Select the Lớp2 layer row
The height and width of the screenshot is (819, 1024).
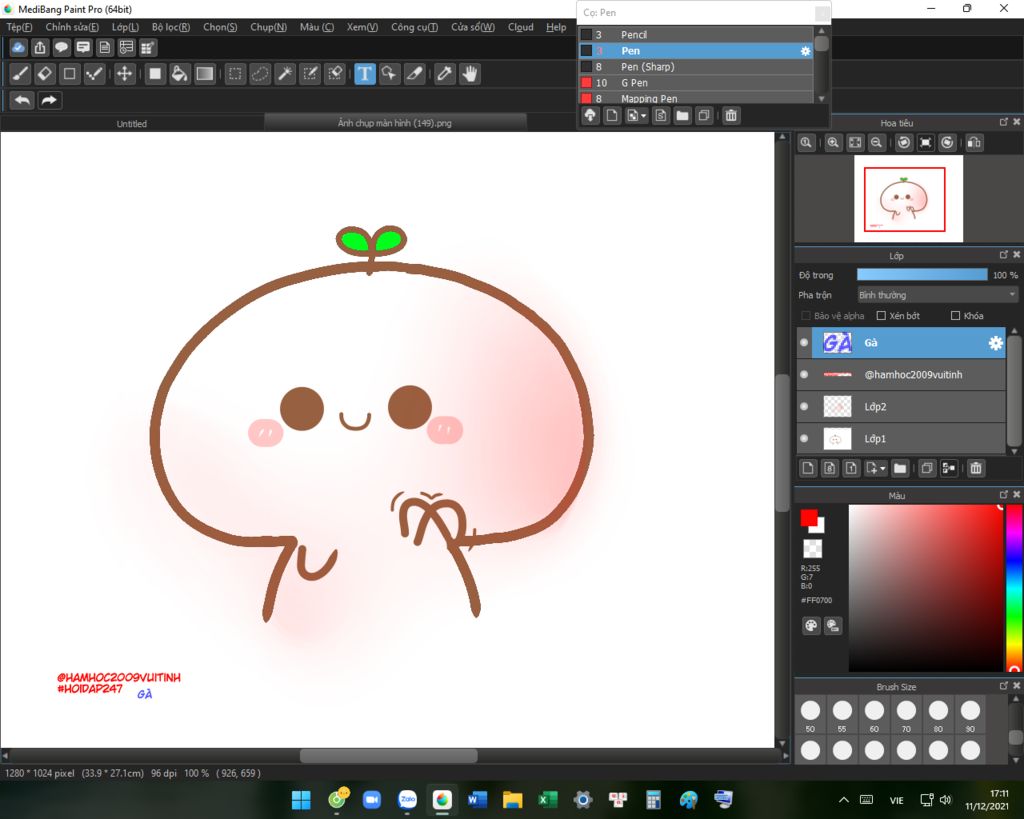(901, 407)
